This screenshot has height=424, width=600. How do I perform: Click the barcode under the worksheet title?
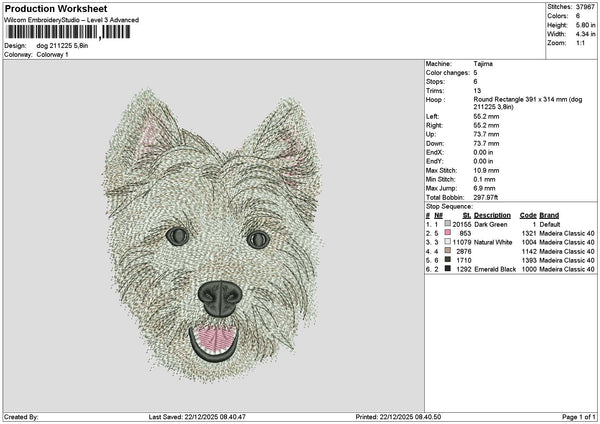pyautogui.click(x=68, y=32)
